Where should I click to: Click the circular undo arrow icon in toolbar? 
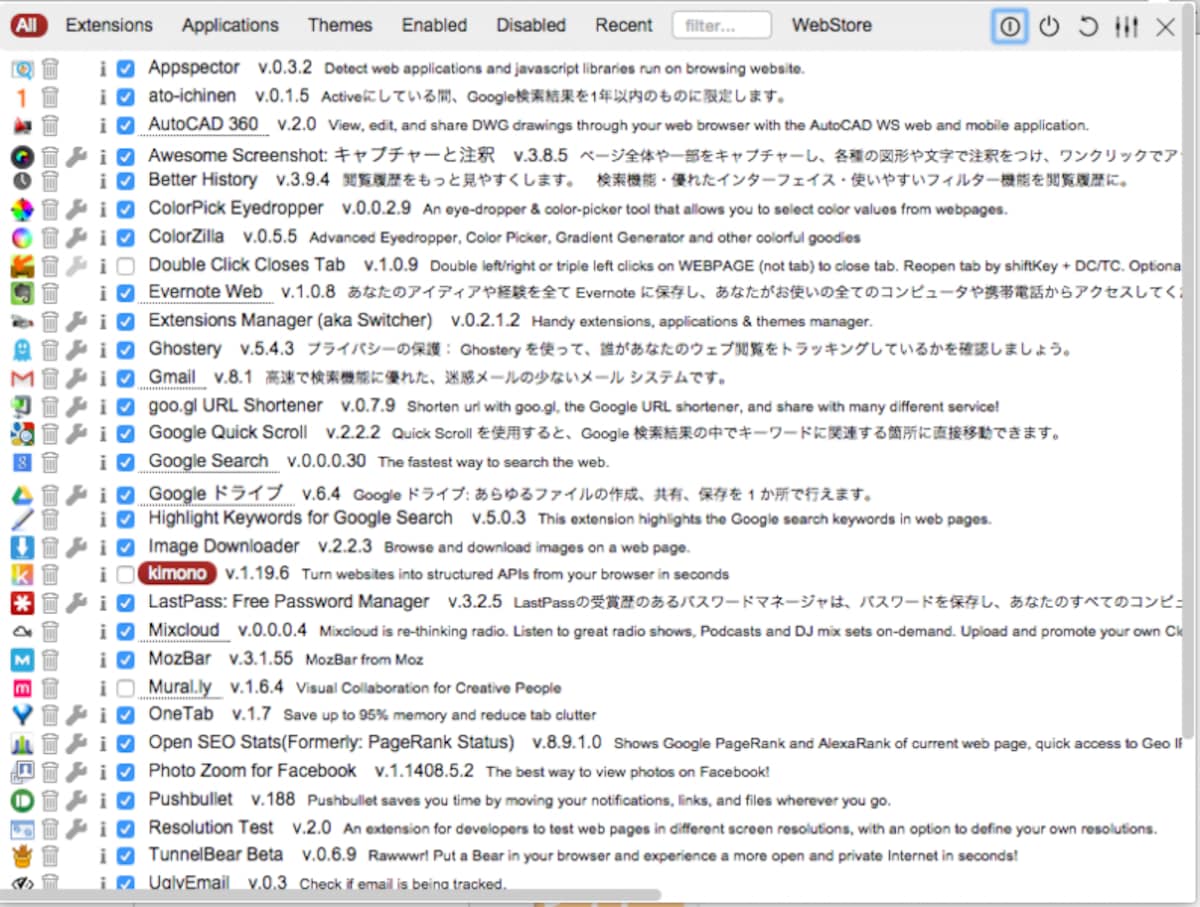tap(1088, 27)
